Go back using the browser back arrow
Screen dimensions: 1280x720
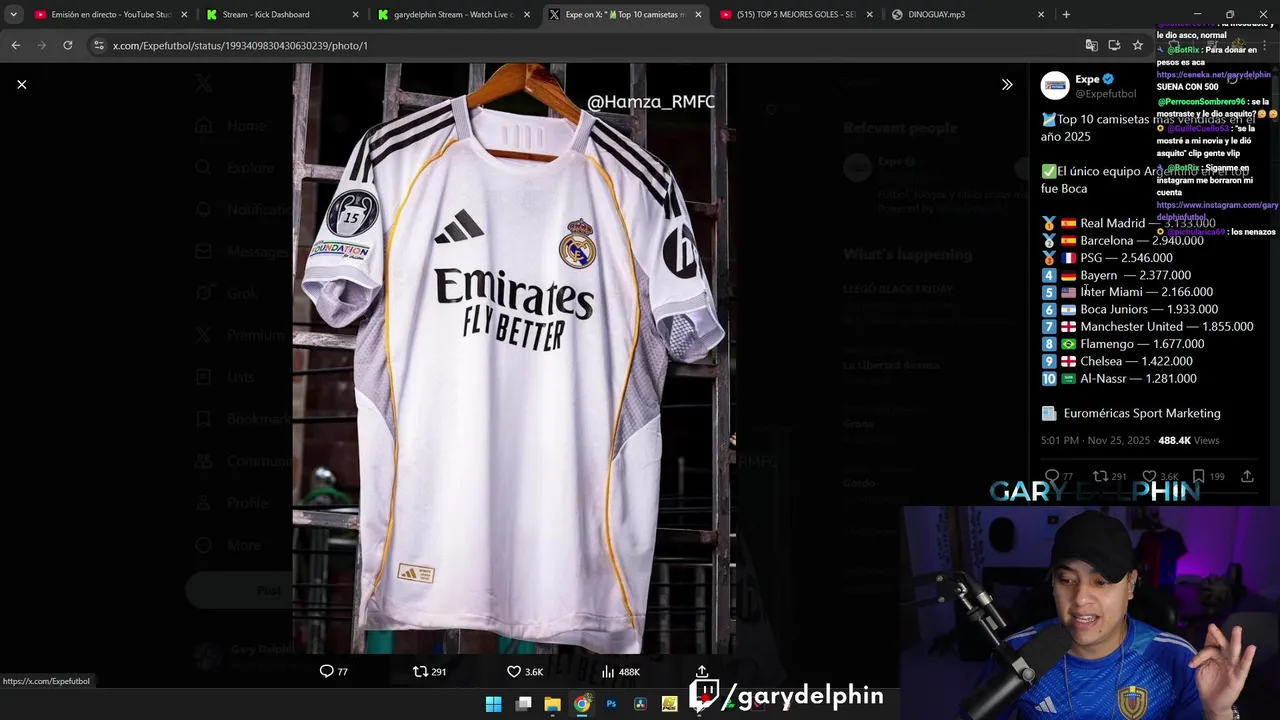click(16, 45)
